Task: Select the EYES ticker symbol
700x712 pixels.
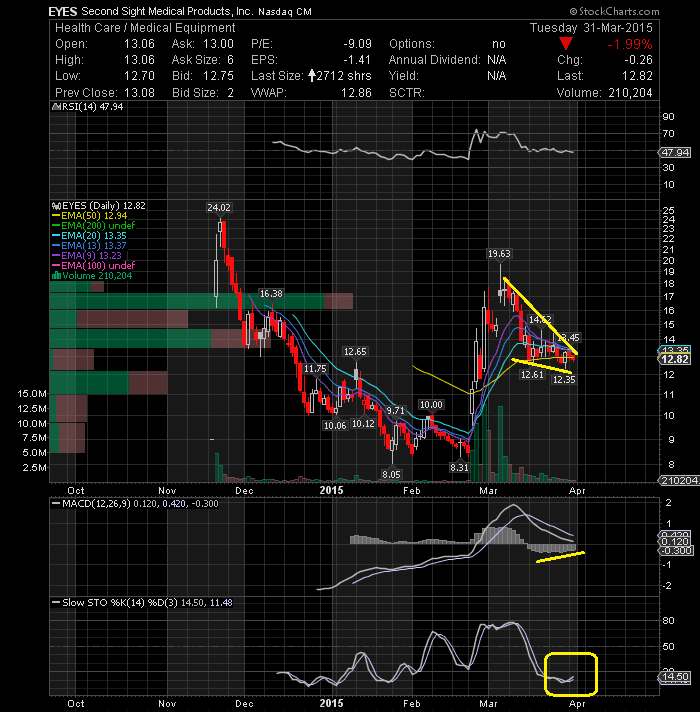Action: point(63,12)
